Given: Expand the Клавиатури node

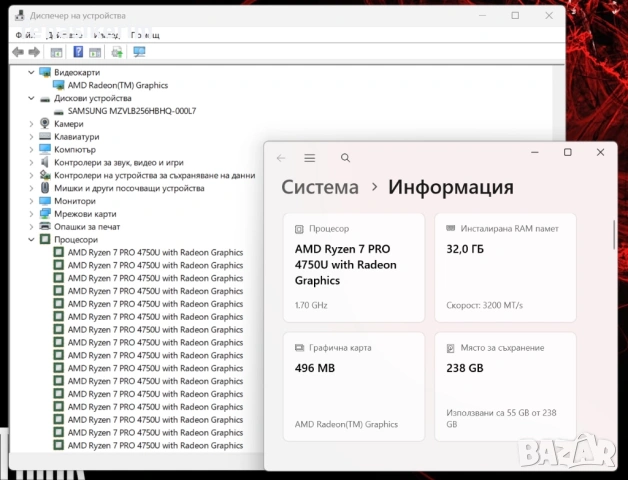Looking at the screenshot, I should point(31,137).
